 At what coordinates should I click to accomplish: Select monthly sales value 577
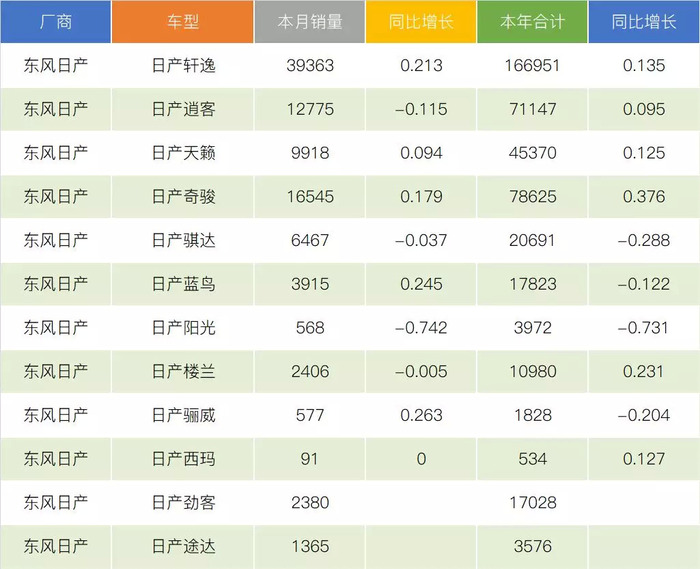[310, 415]
